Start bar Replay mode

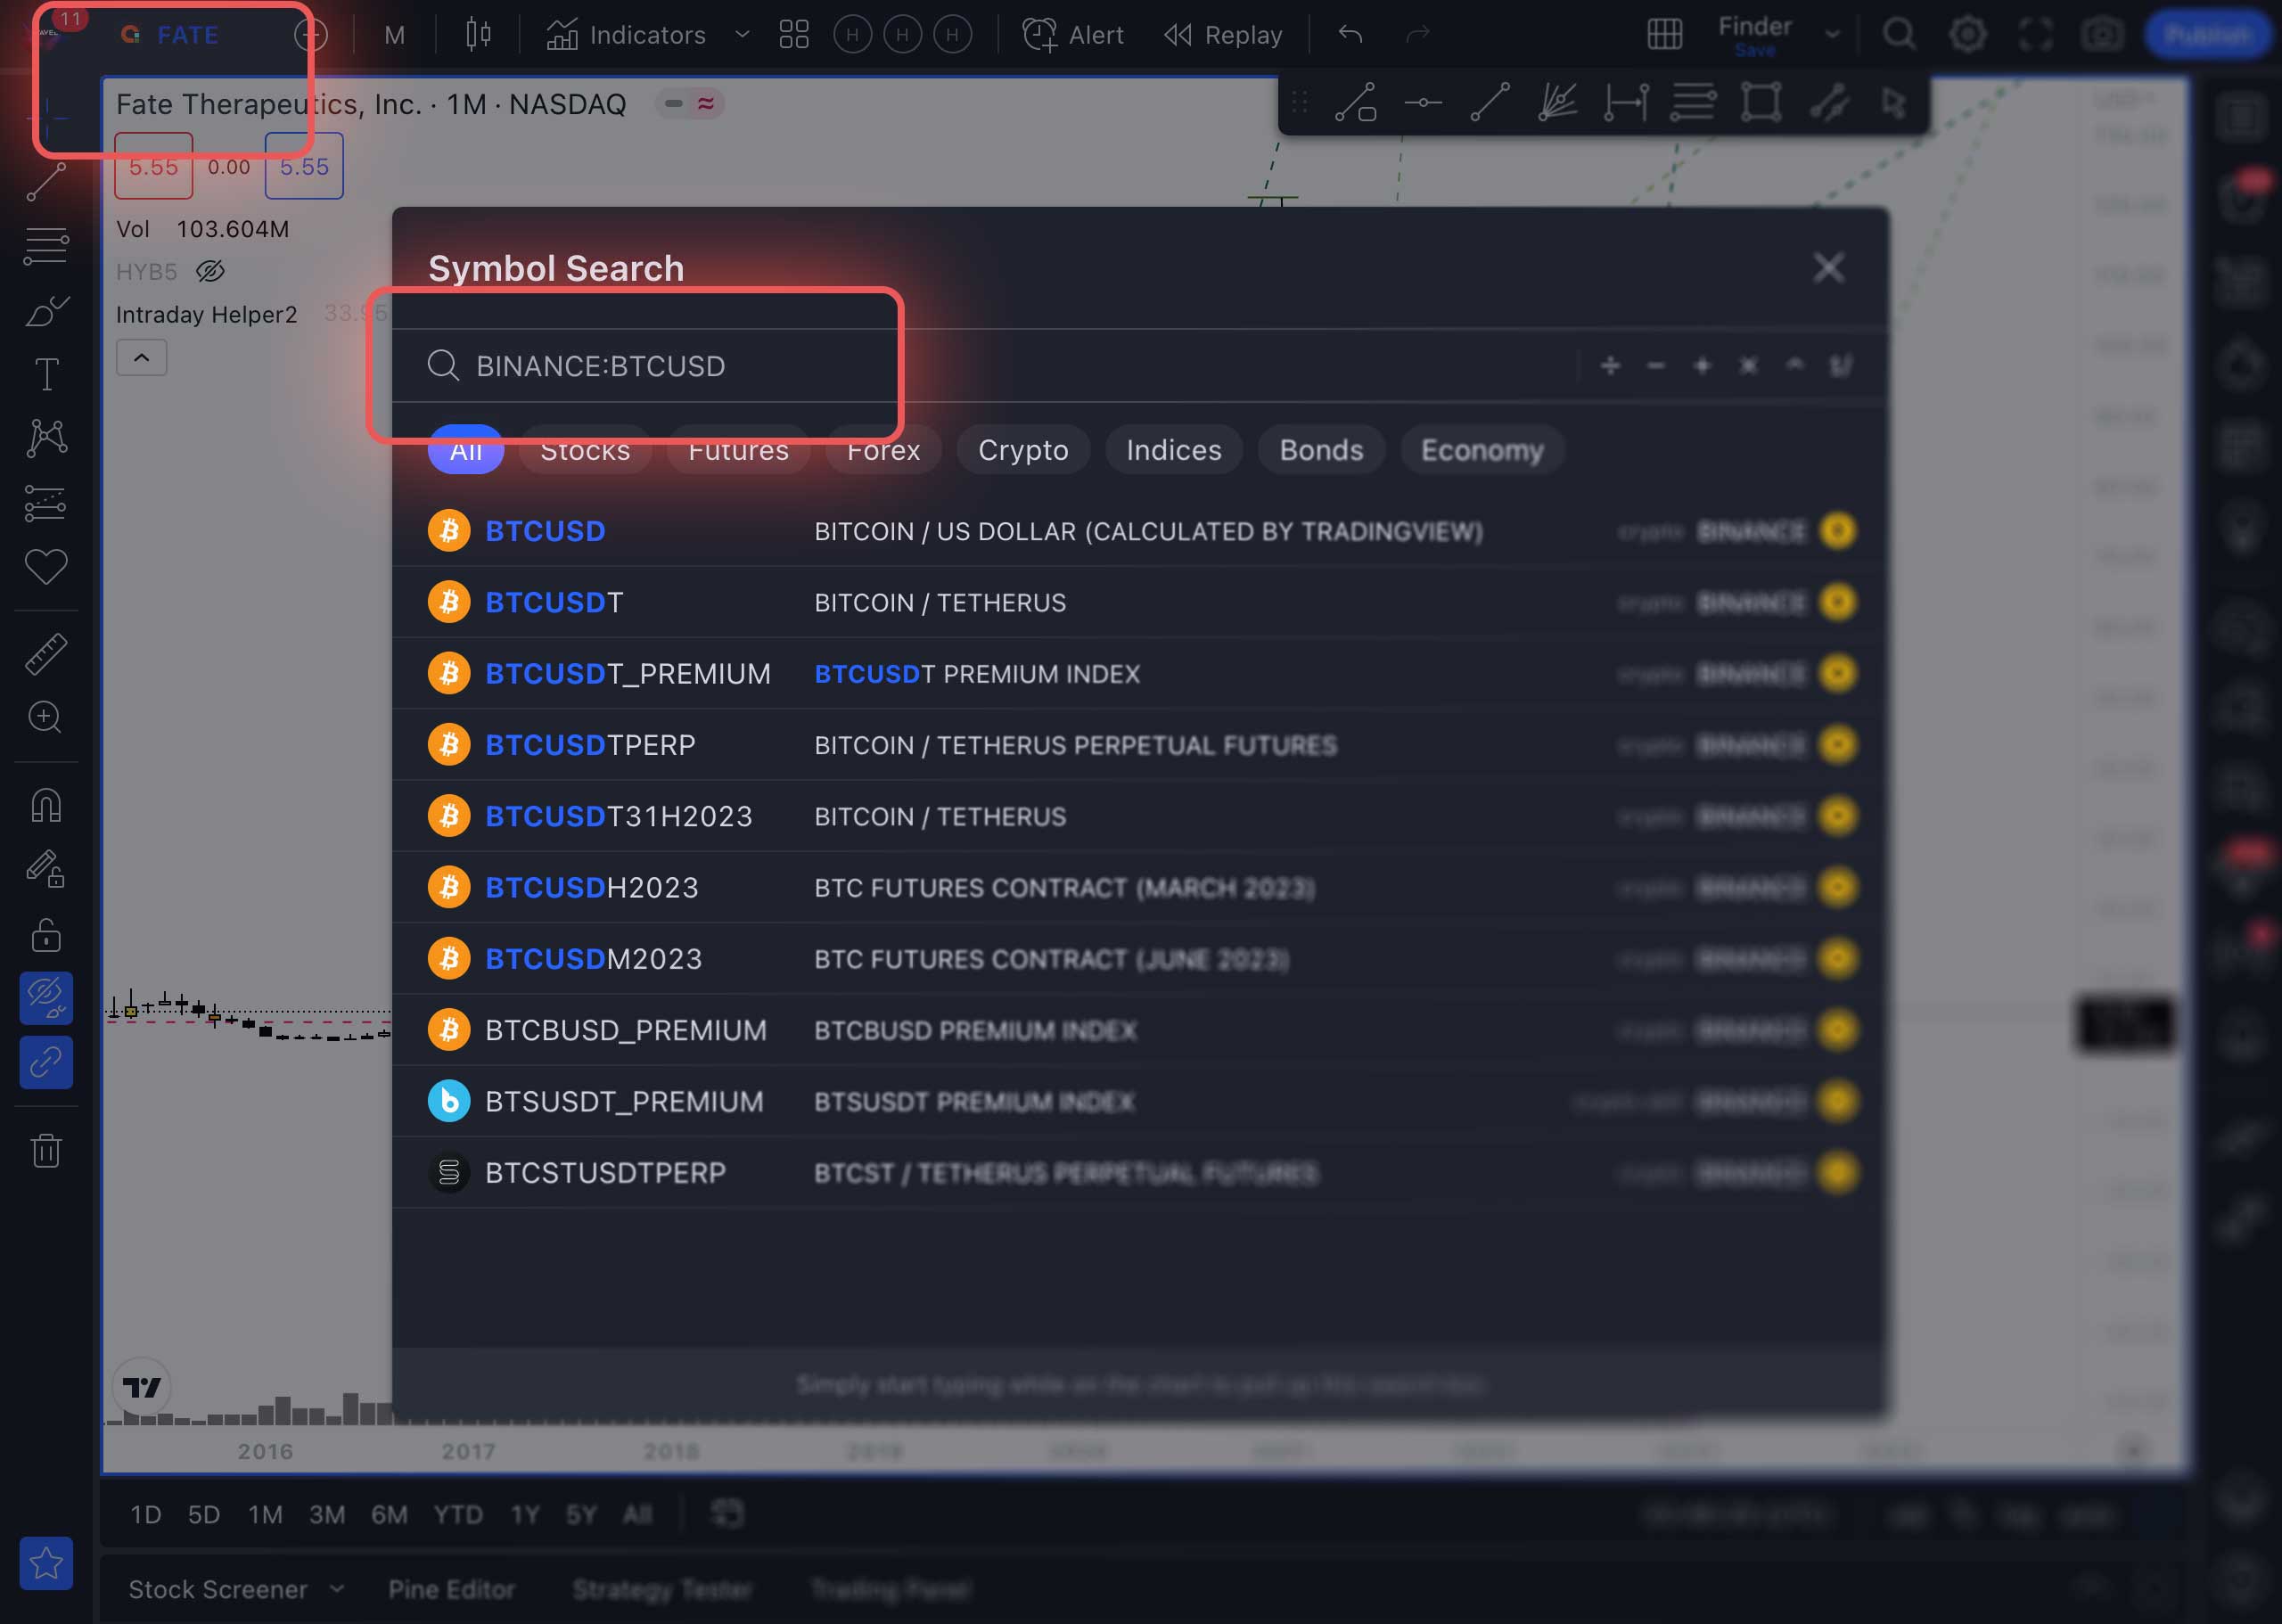[x=1223, y=35]
